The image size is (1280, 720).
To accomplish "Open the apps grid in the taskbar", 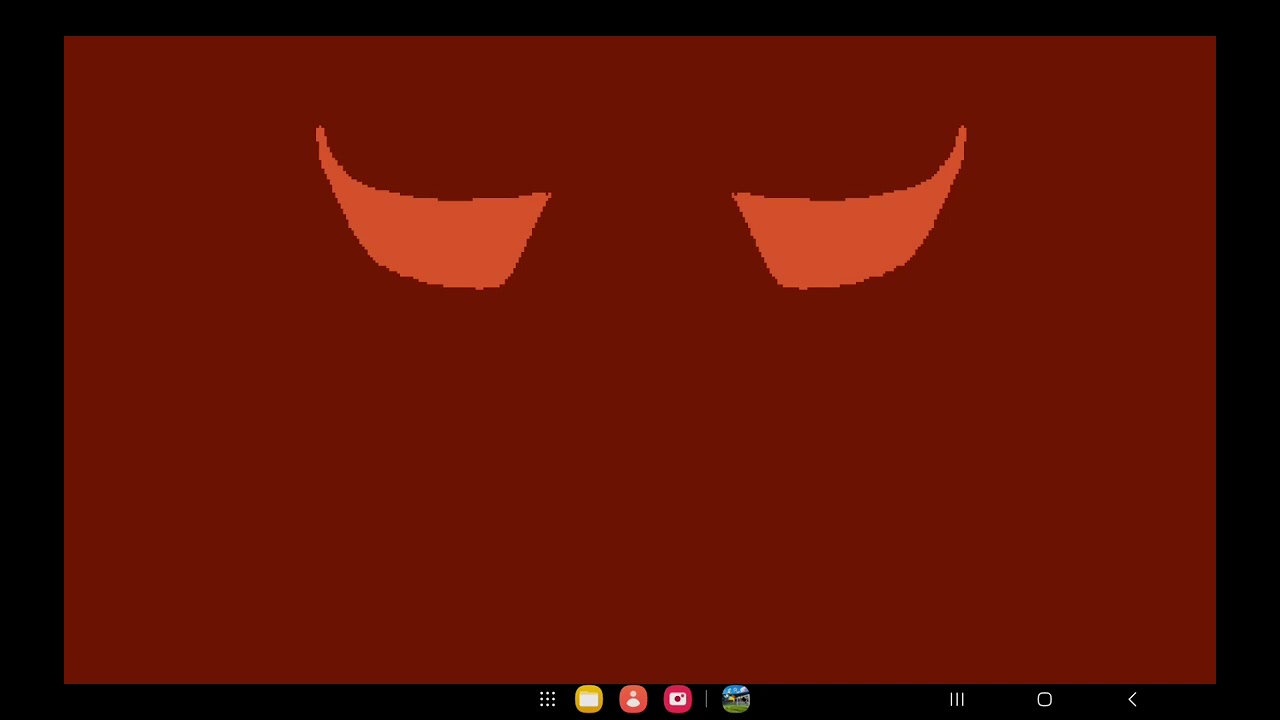I will pyautogui.click(x=547, y=699).
